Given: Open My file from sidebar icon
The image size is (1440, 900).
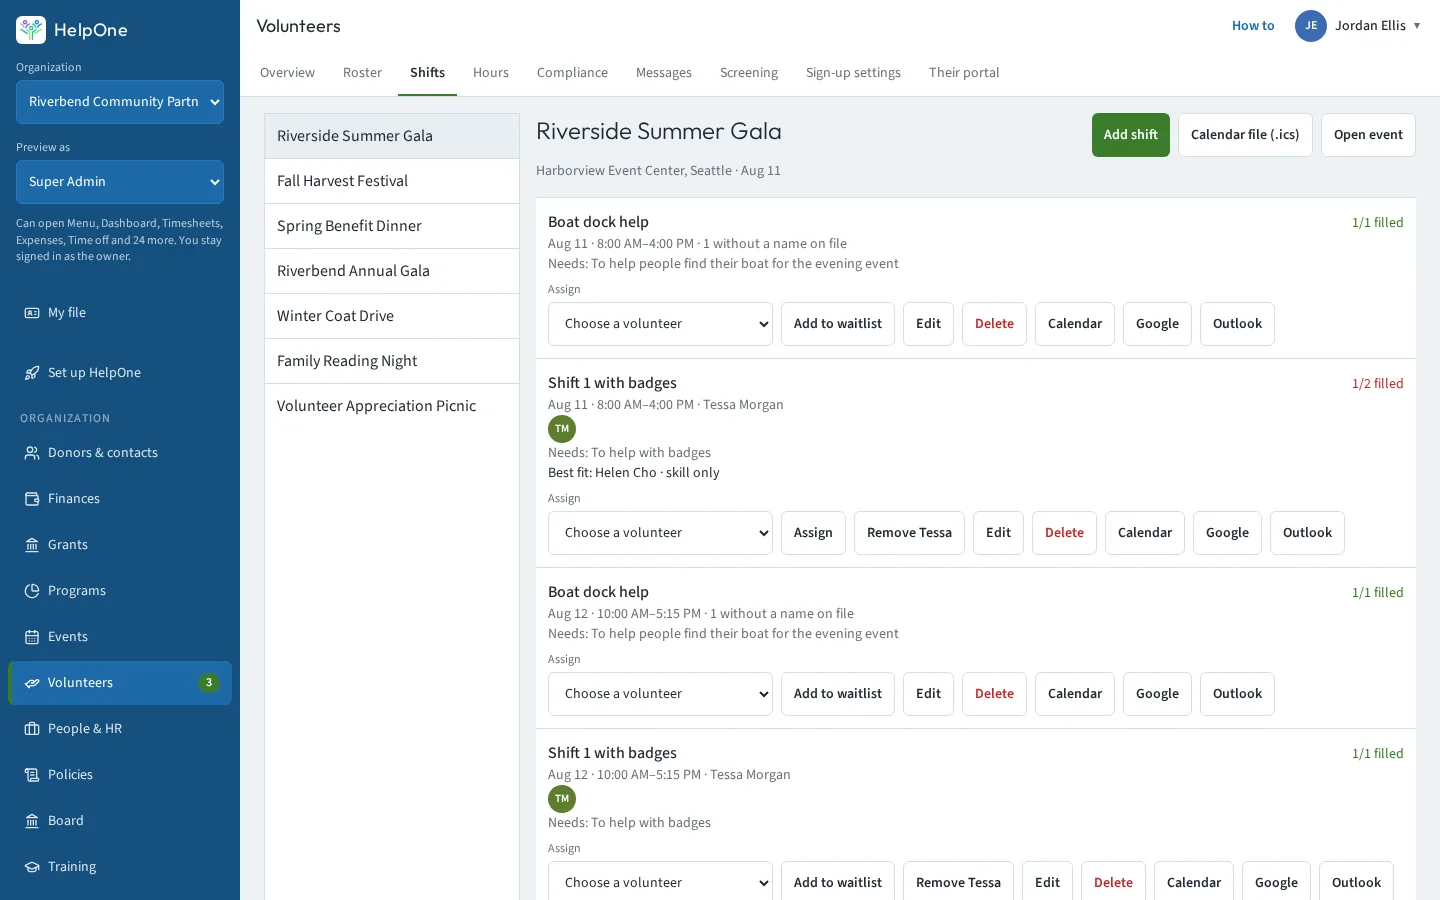Looking at the screenshot, I should coord(32,313).
